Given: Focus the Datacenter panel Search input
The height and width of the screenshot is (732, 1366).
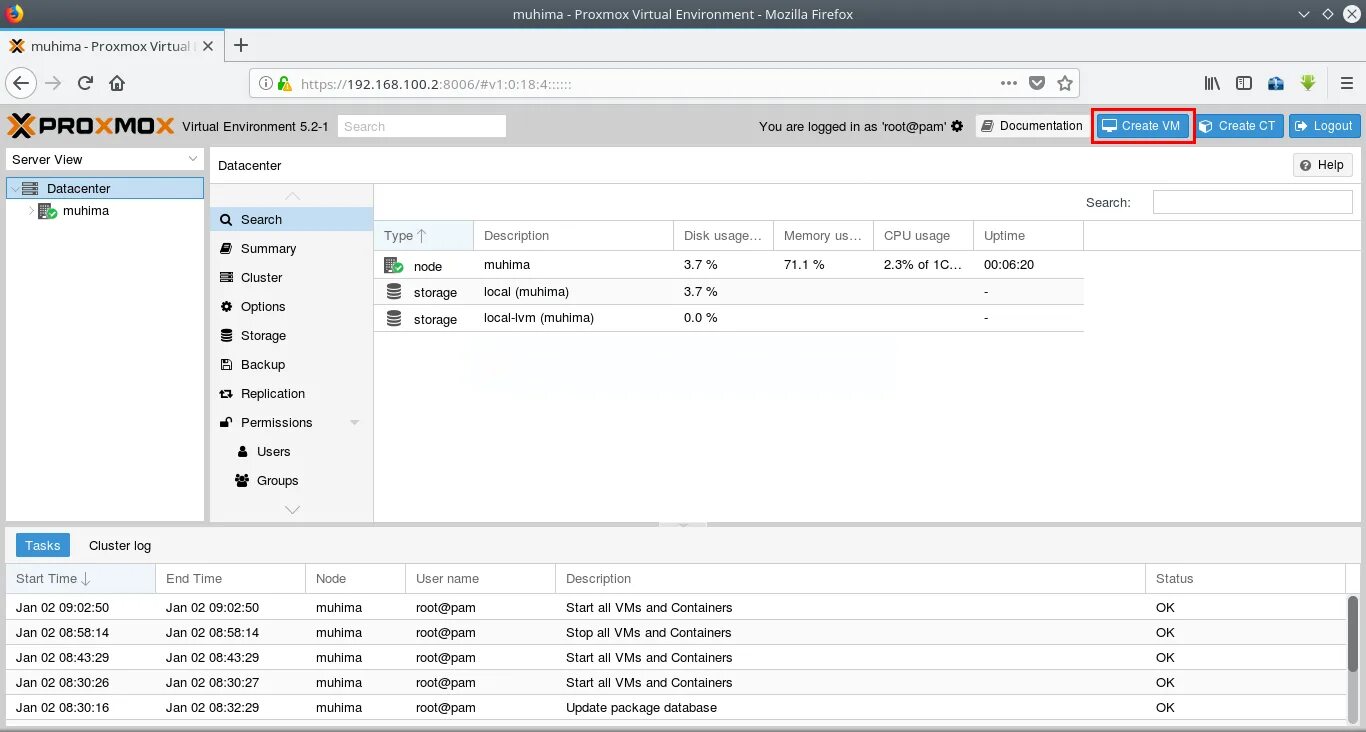Looking at the screenshot, I should [x=1252, y=202].
